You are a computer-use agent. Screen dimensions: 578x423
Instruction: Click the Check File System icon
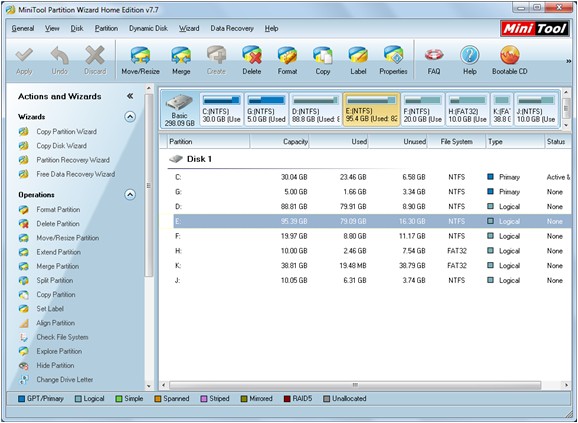(x=24, y=337)
